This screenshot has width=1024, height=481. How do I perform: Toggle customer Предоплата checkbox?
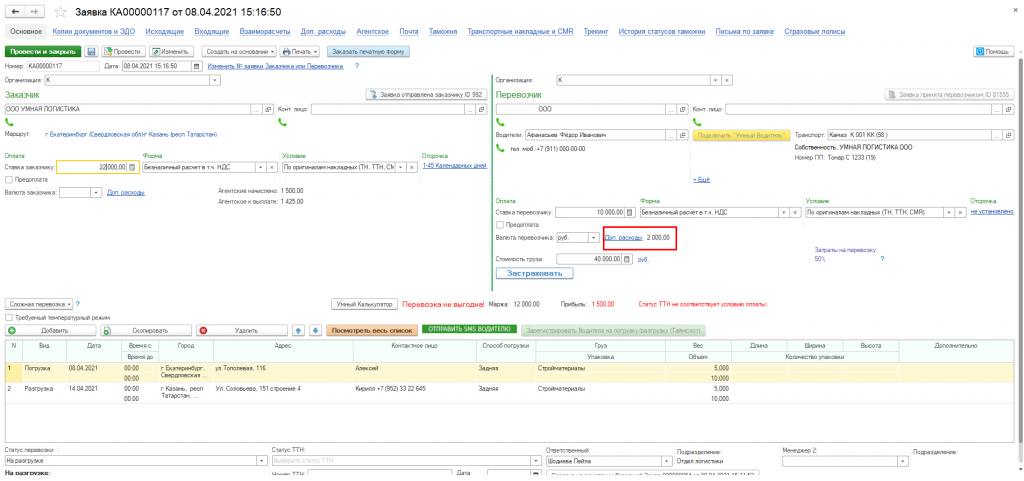8,179
